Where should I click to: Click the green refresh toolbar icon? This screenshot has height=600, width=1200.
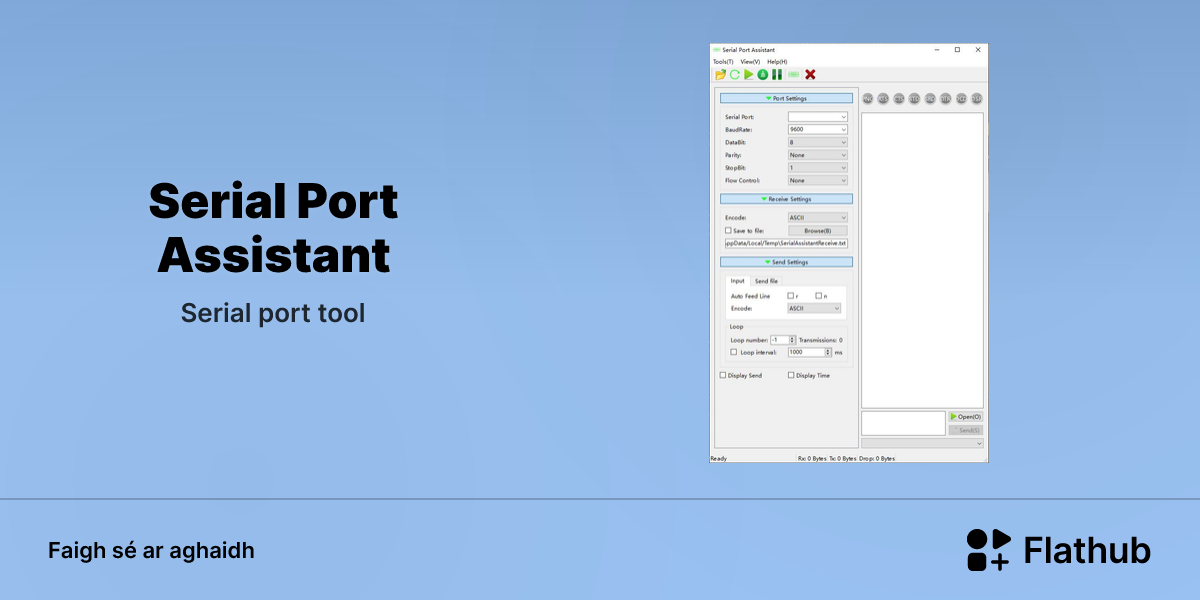click(734, 74)
